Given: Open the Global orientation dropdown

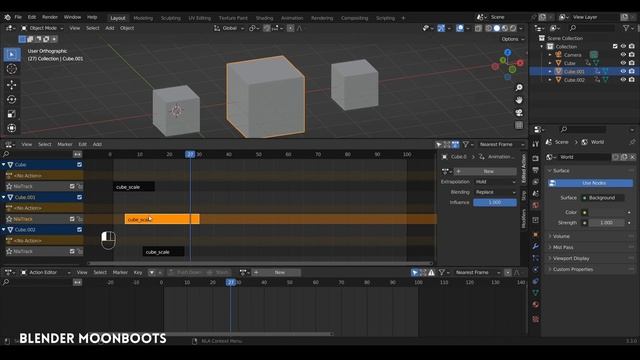Looking at the screenshot, I should 229,28.
